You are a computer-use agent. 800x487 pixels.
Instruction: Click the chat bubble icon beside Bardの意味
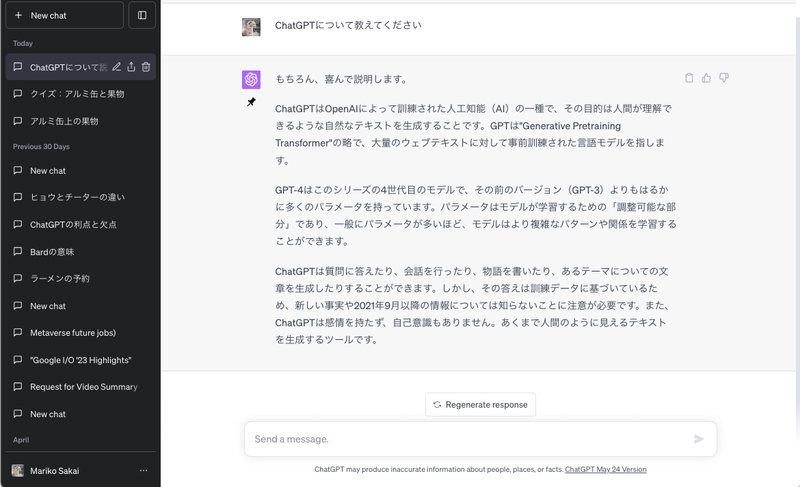click(x=18, y=251)
